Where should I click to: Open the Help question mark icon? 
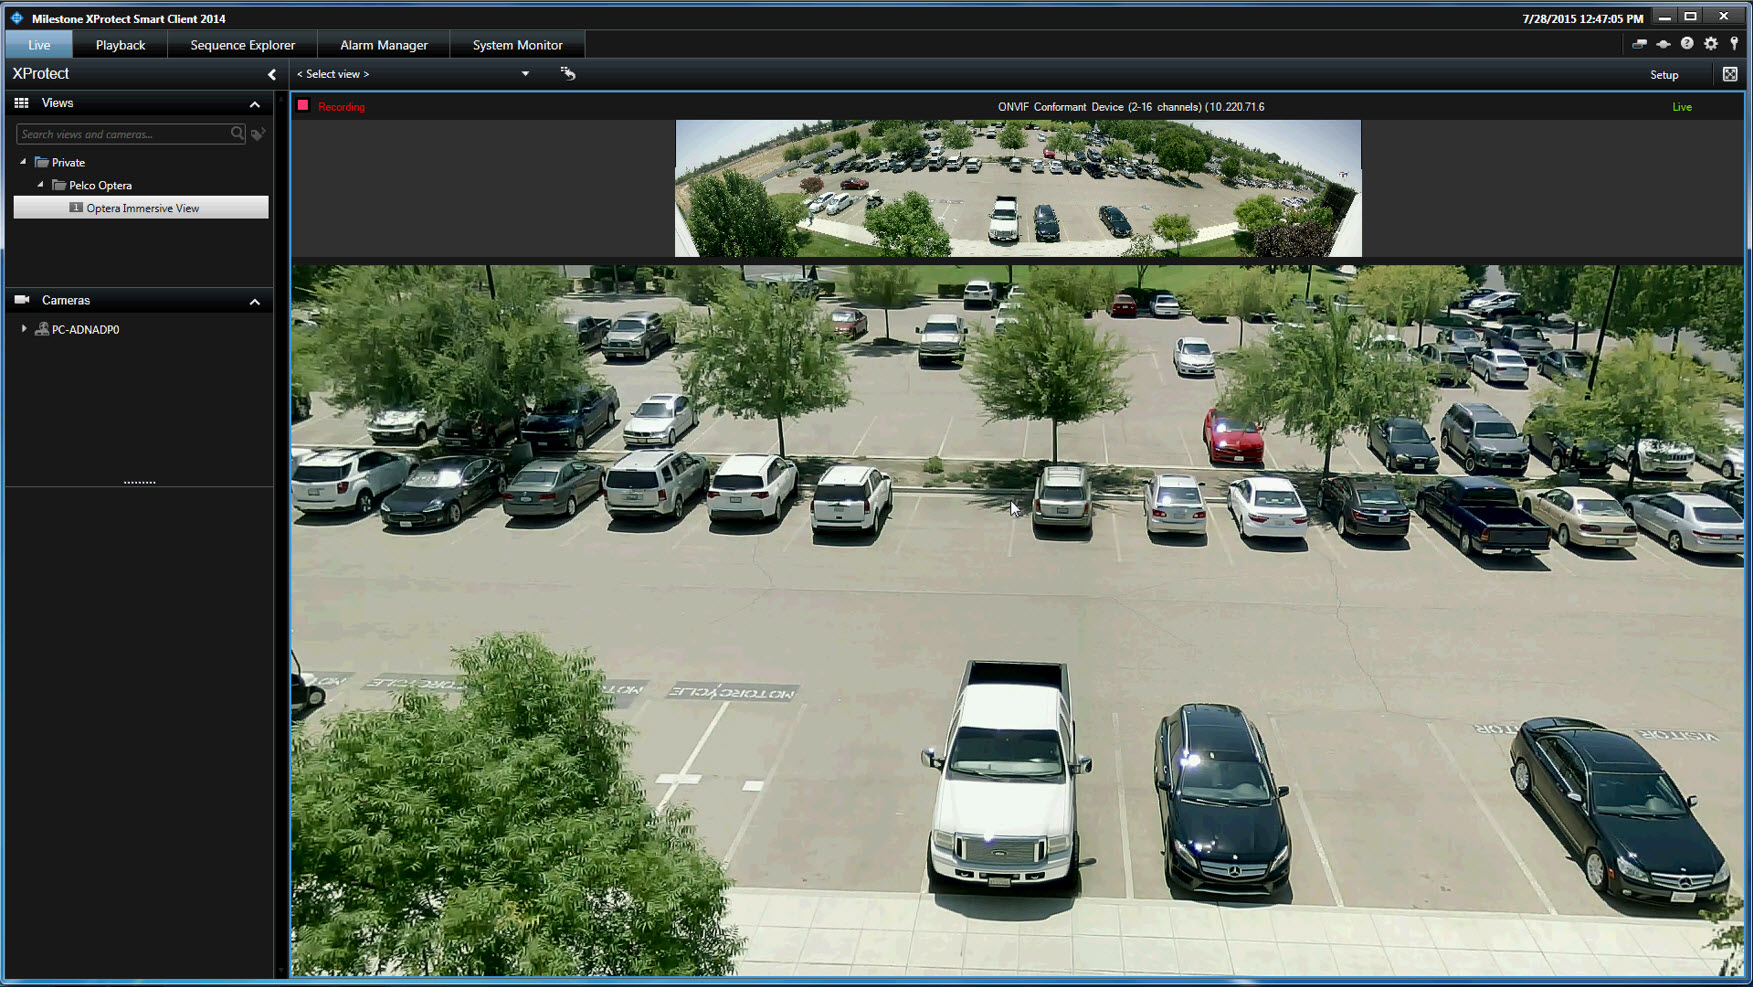(x=1687, y=44)
